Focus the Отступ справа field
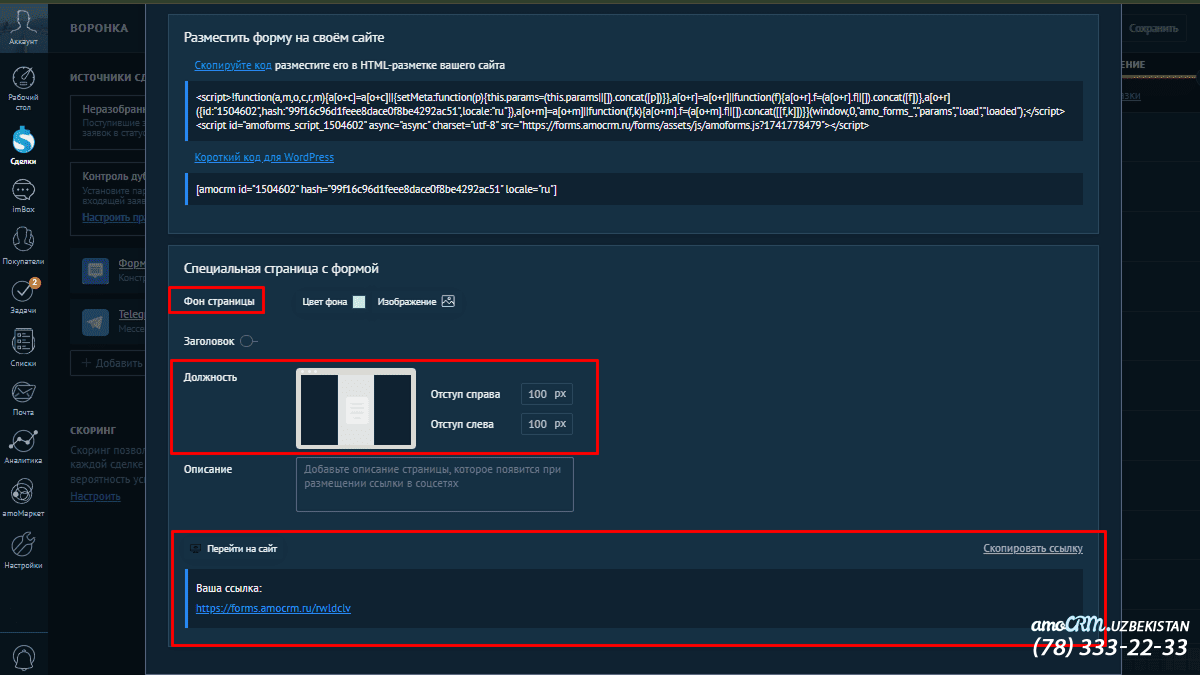Screen dimensions: 1200x675 point(546,394)
